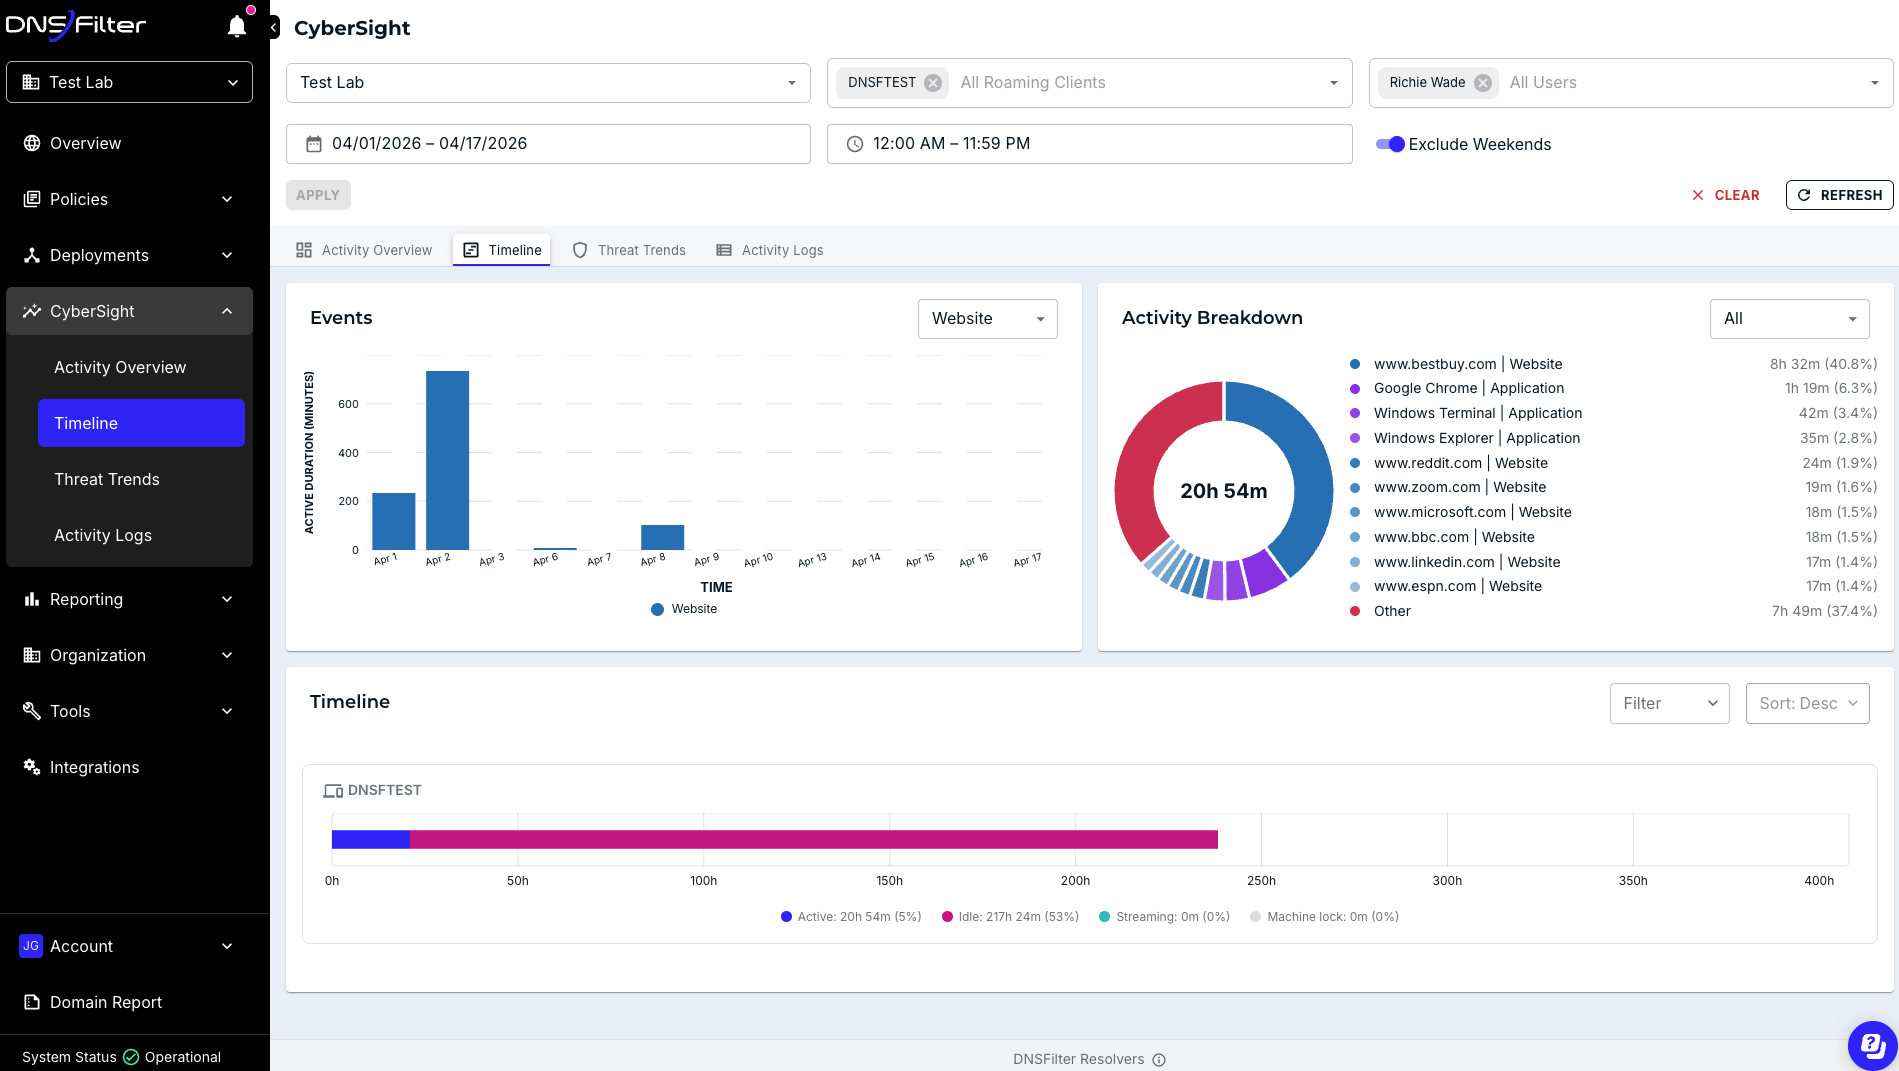
Task: Collapse the sidebar with the arrow button
Action: (x=274, y=28)
